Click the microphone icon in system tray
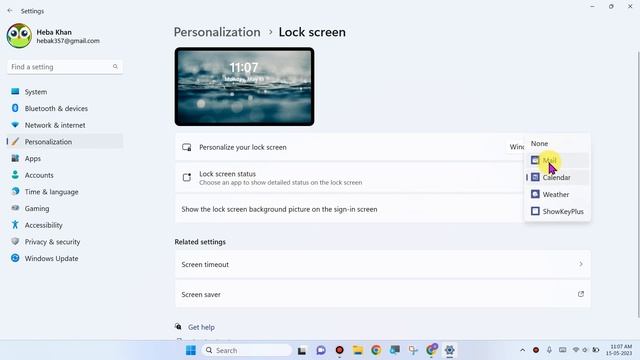This screenshot has height=360, width=640. [549, 350]
